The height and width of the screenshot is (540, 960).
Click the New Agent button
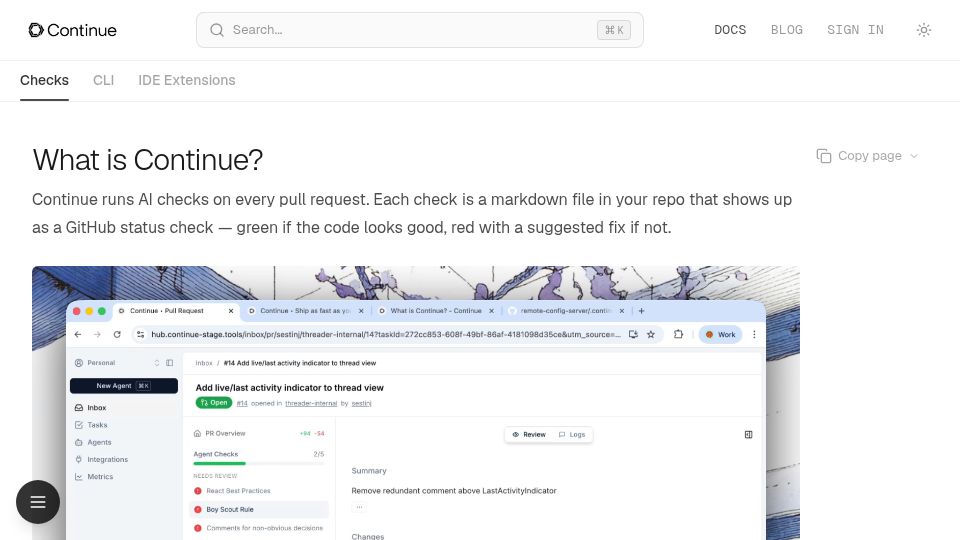pyautogui.click(x=124, y=386)
